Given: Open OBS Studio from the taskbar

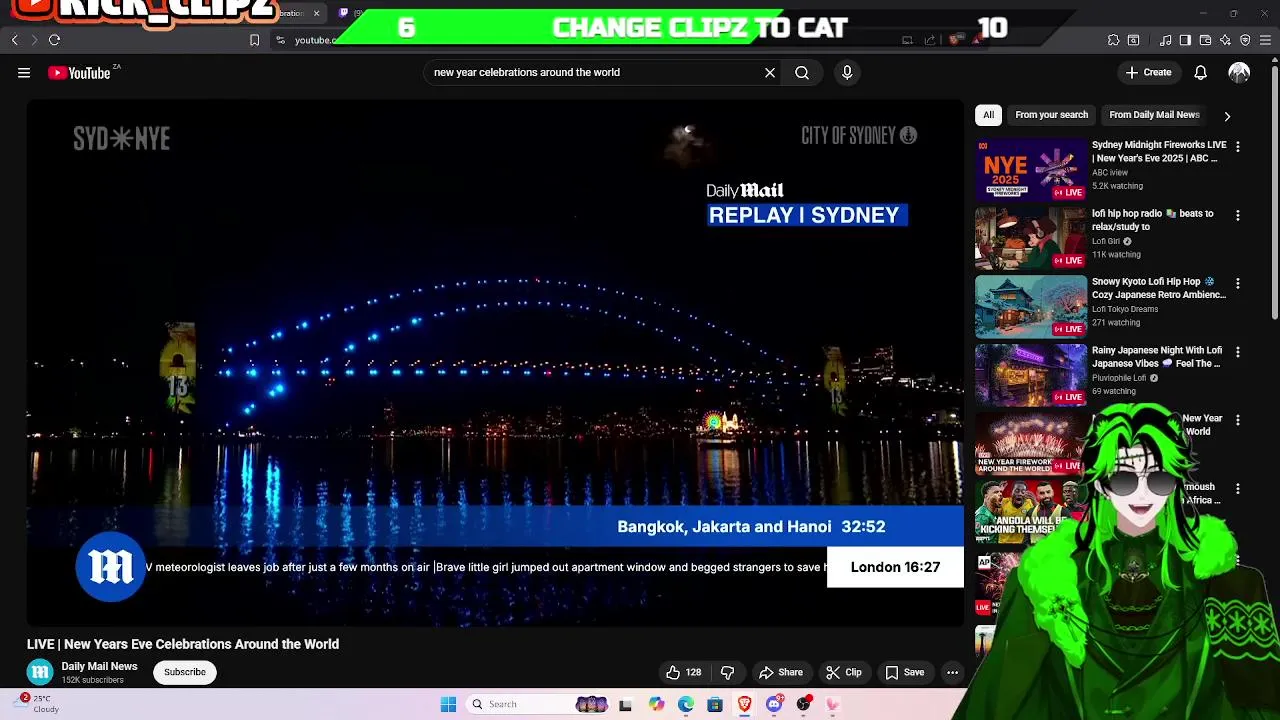Looking at the screenshot, I should point(803,704).
